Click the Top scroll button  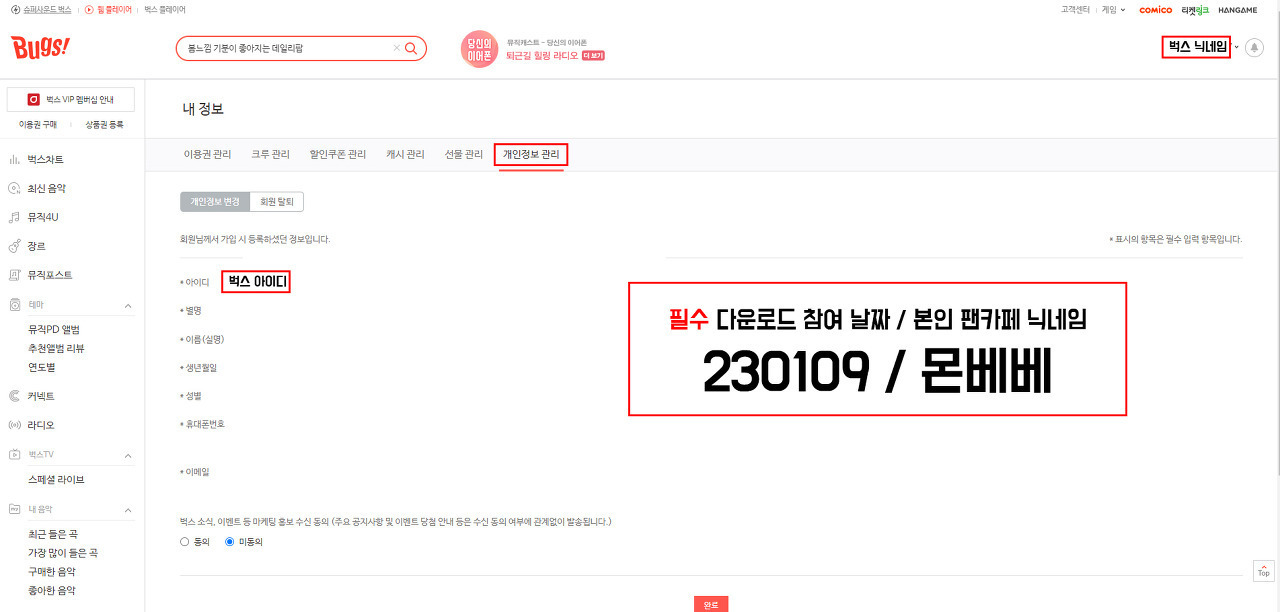[1263, 570]
